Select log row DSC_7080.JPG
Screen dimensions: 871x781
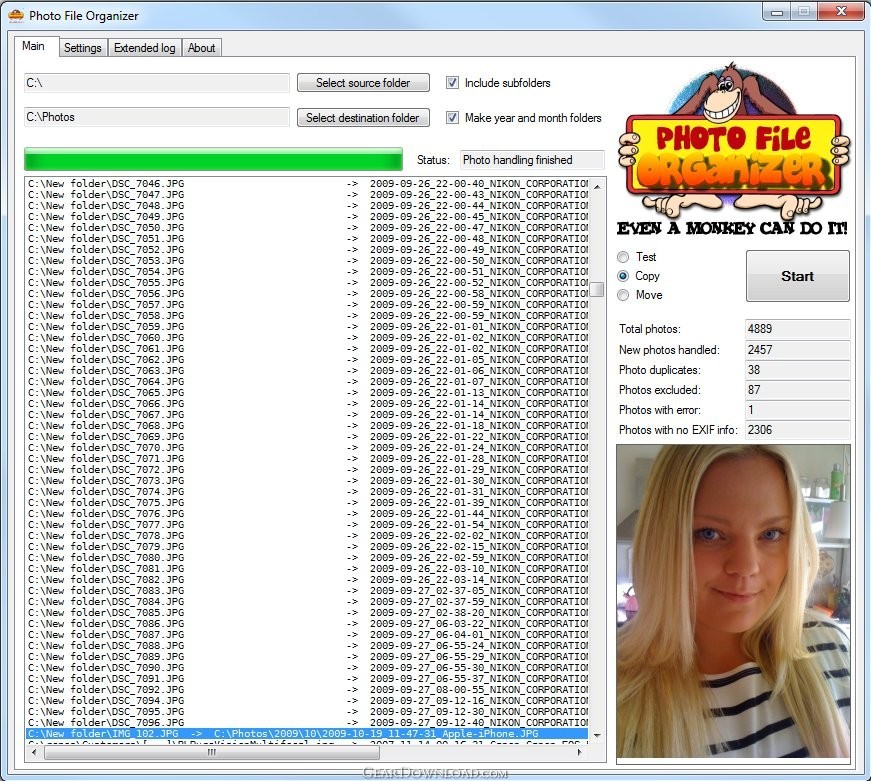pos(307,557)
